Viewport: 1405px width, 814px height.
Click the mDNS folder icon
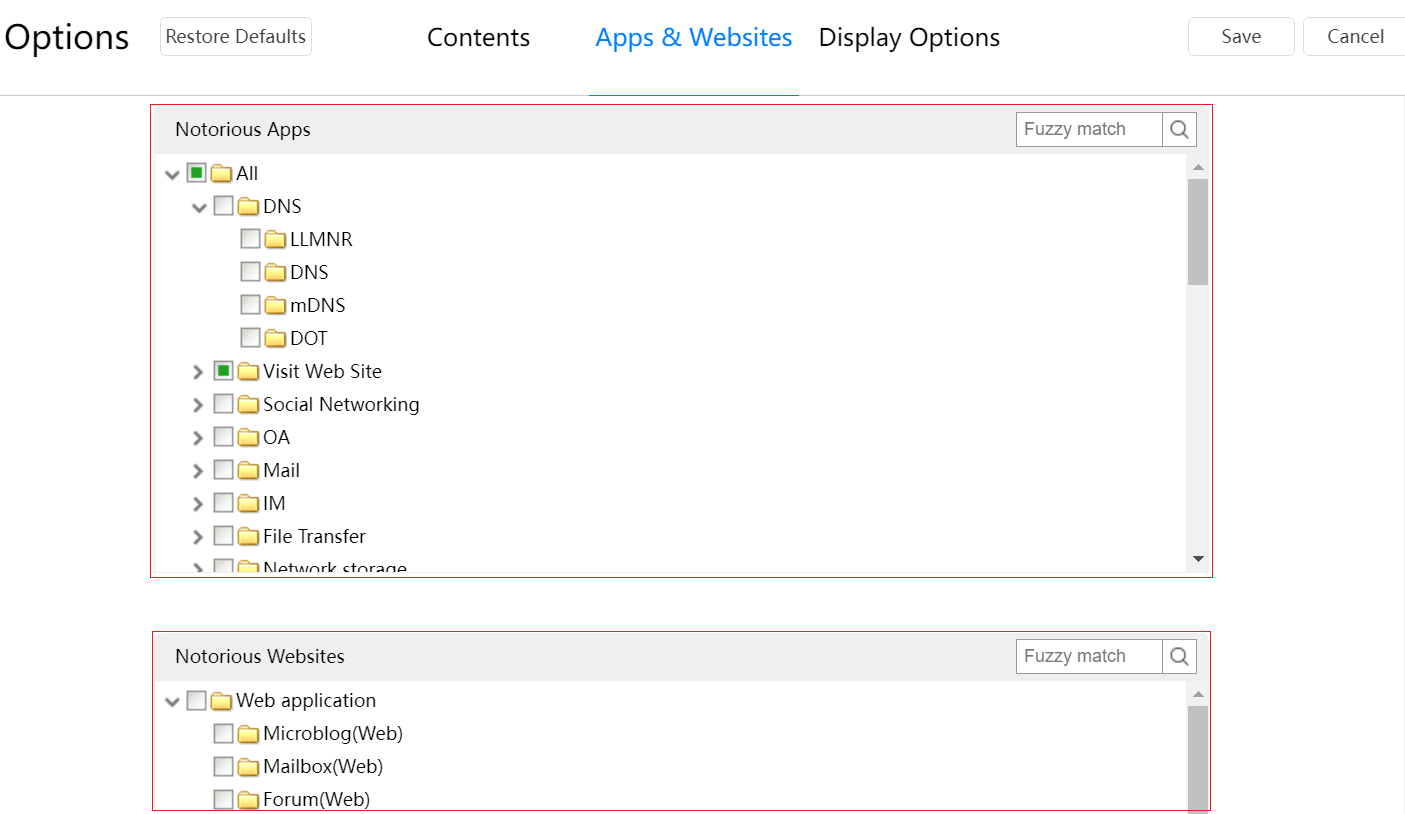[x=275, y=306]
